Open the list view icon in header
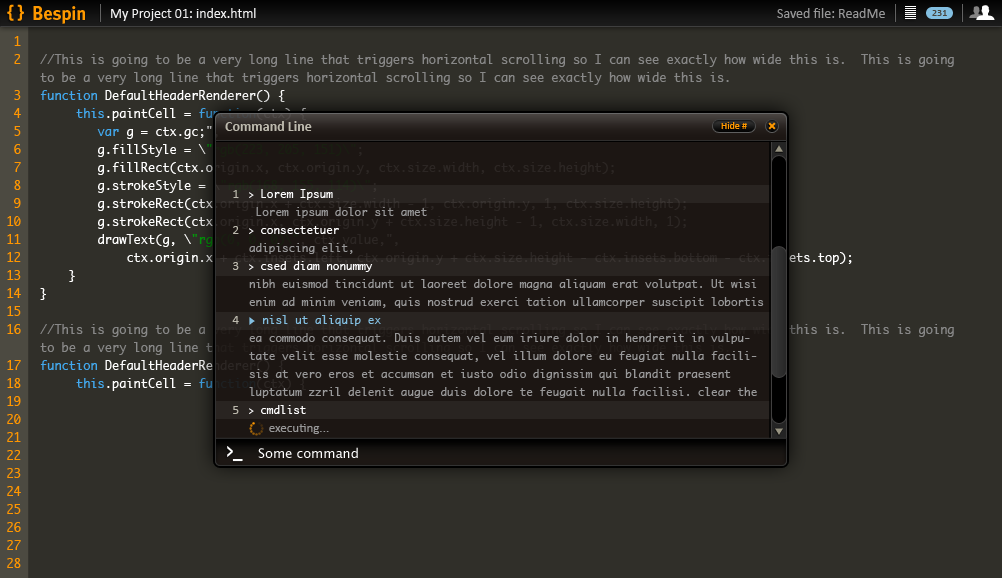Viewport: 1002px width, 578px height. tap(911, 13)
